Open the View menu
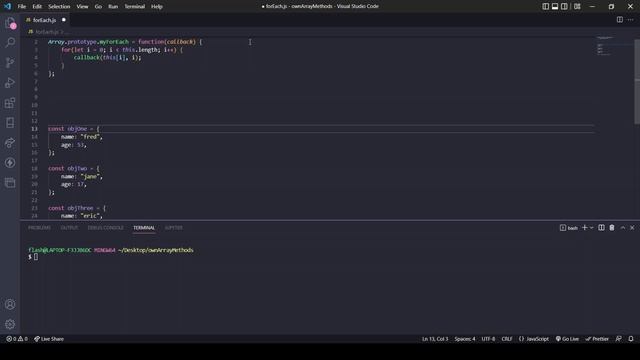 (82, 7)
